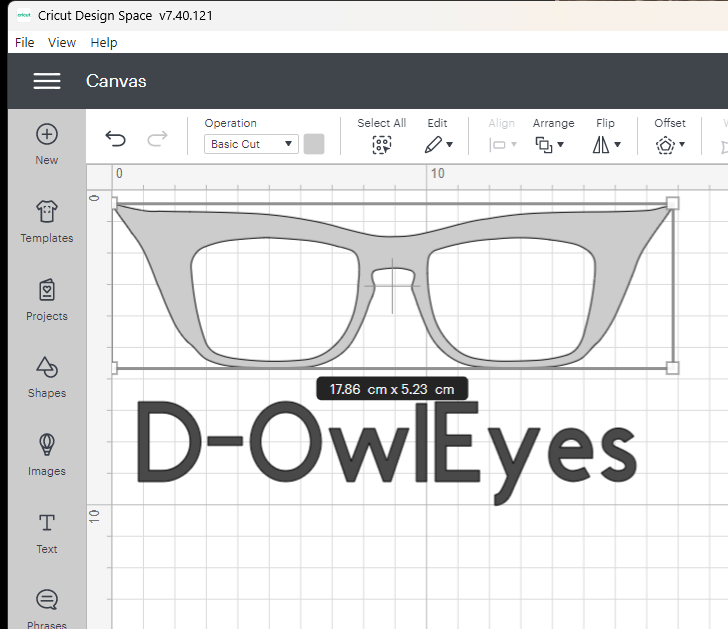Click the Select All icon
The height and width of the screenshot is (629, 728).
381,145
